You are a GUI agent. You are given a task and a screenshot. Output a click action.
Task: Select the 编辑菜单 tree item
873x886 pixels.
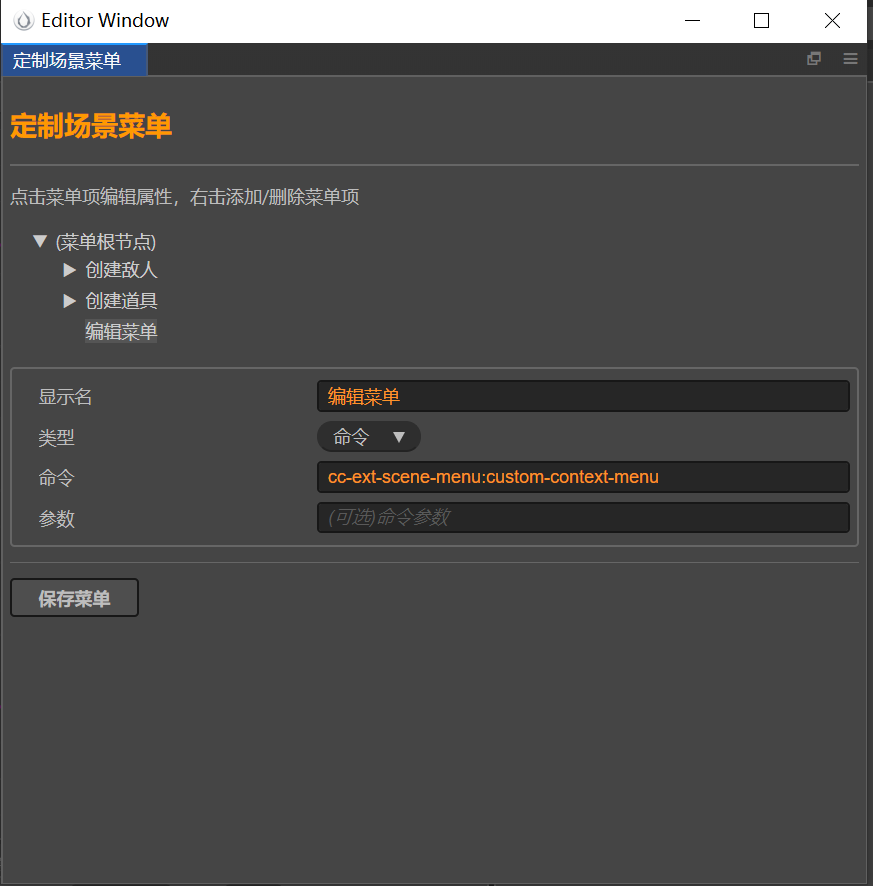(x=121, y=332)
